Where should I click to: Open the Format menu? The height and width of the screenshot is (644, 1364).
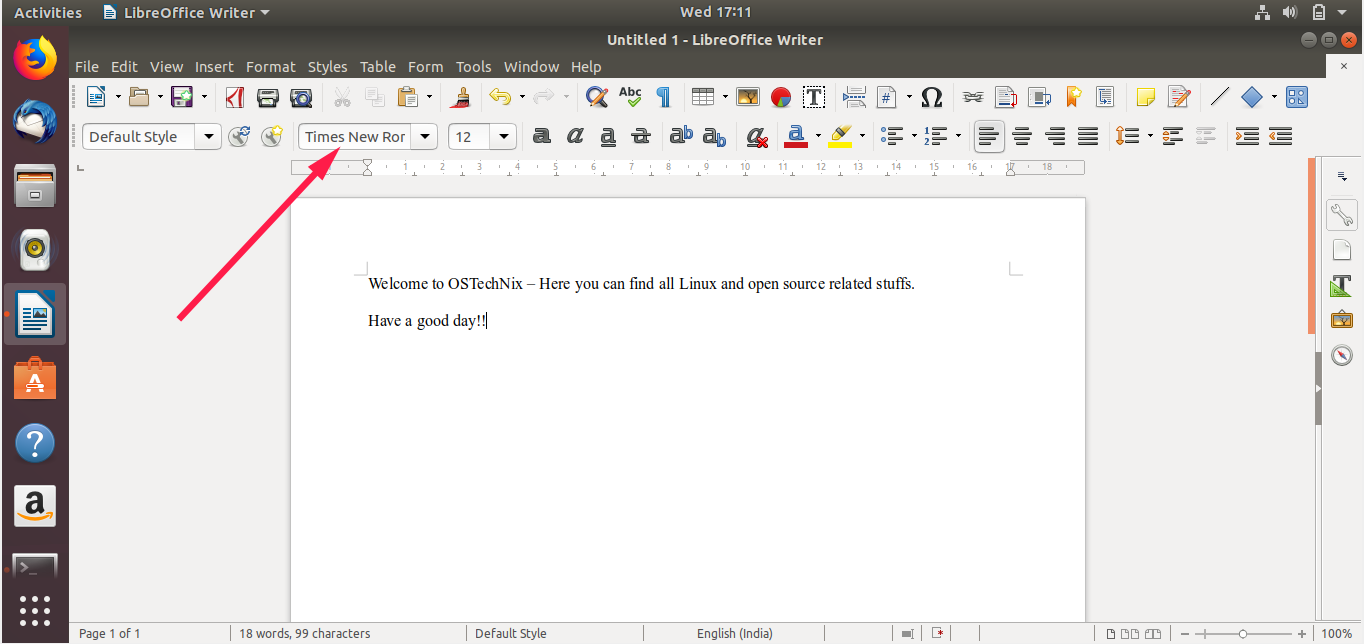270,67
